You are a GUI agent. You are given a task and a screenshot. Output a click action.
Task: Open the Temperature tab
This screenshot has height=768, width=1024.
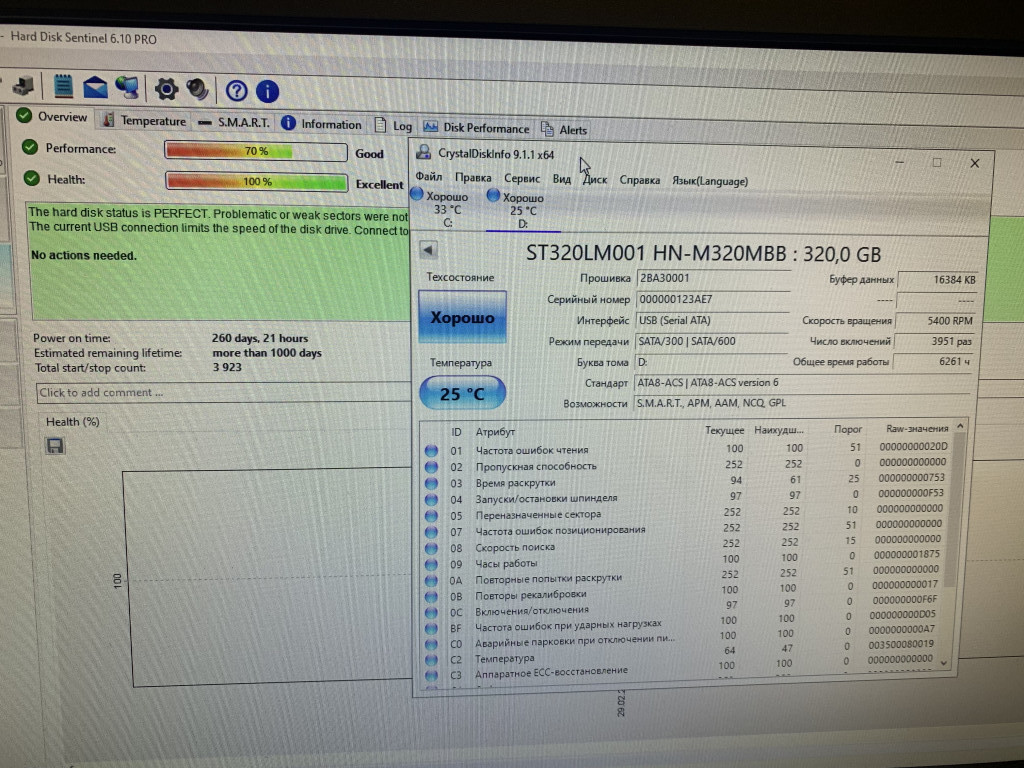click(x=145, y=120)
